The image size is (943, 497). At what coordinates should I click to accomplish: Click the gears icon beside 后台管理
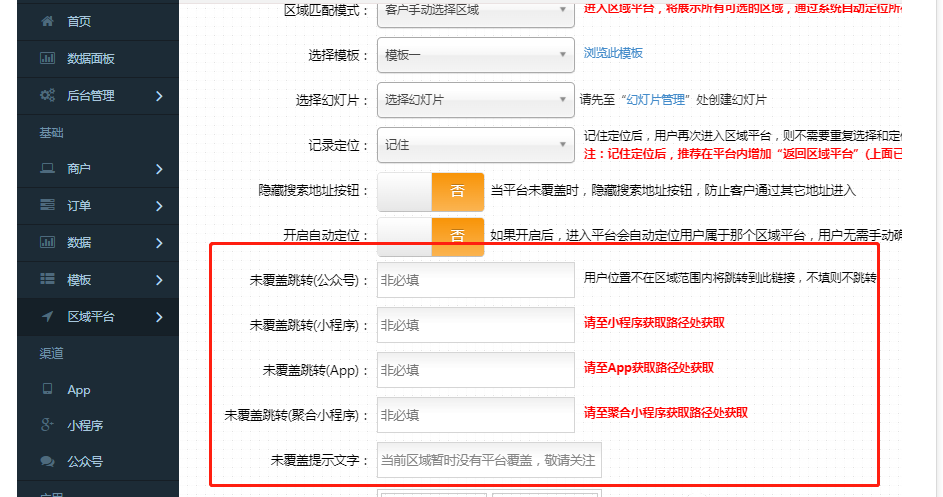point(46,96)
